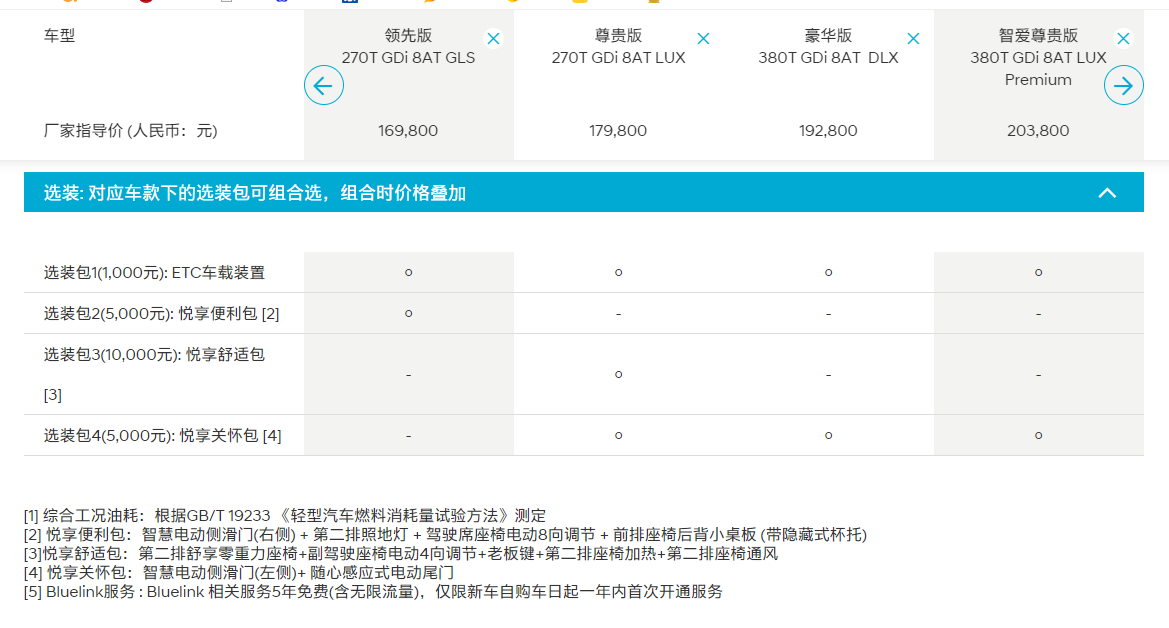Viewport: 1169px width, 628px height.
Task: Select 悦享便利包 option for 领先版
Action: click(x=408, y=312)
